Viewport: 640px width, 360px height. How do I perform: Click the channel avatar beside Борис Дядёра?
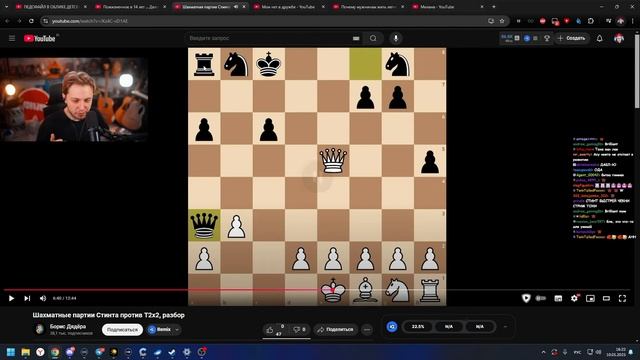pyautogui.click(x=40, y=329)
